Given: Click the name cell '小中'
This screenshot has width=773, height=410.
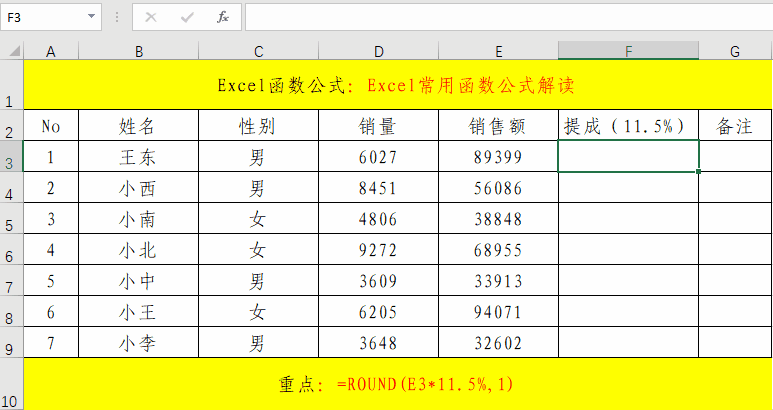Looking at the screenshot, I should (139, 281).
